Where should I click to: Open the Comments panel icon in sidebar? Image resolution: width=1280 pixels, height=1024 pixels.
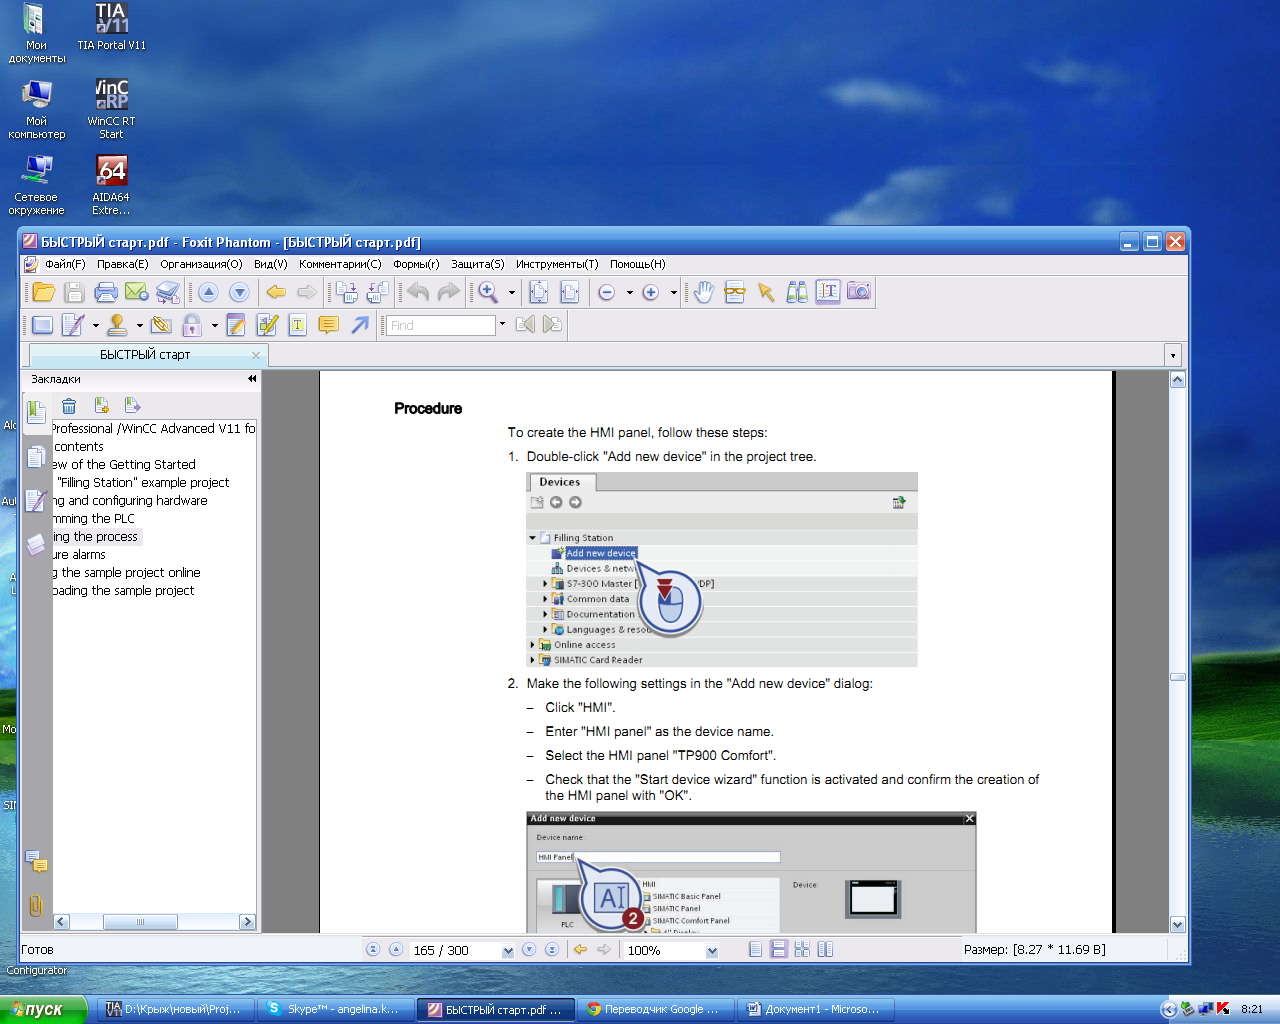pos(36,861)
